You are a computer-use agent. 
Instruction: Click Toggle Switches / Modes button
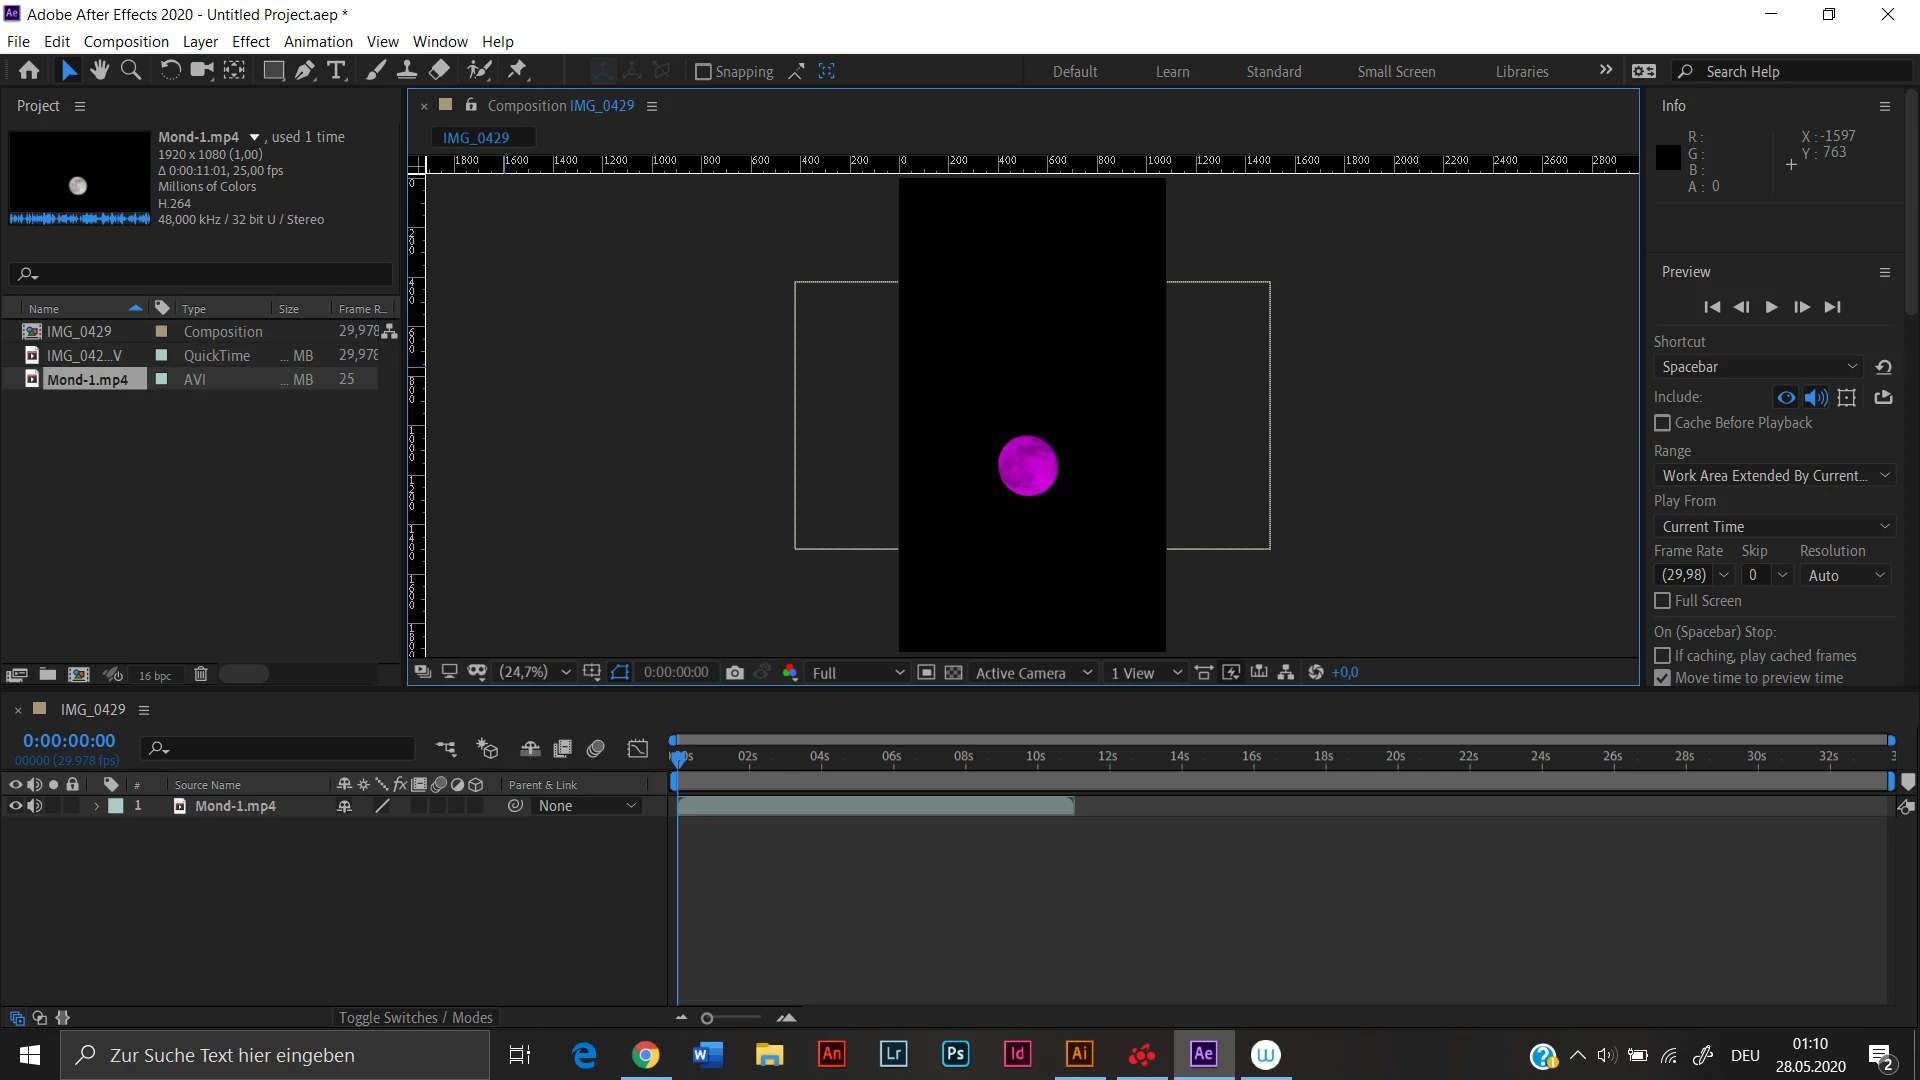(x=415, y=1018)
